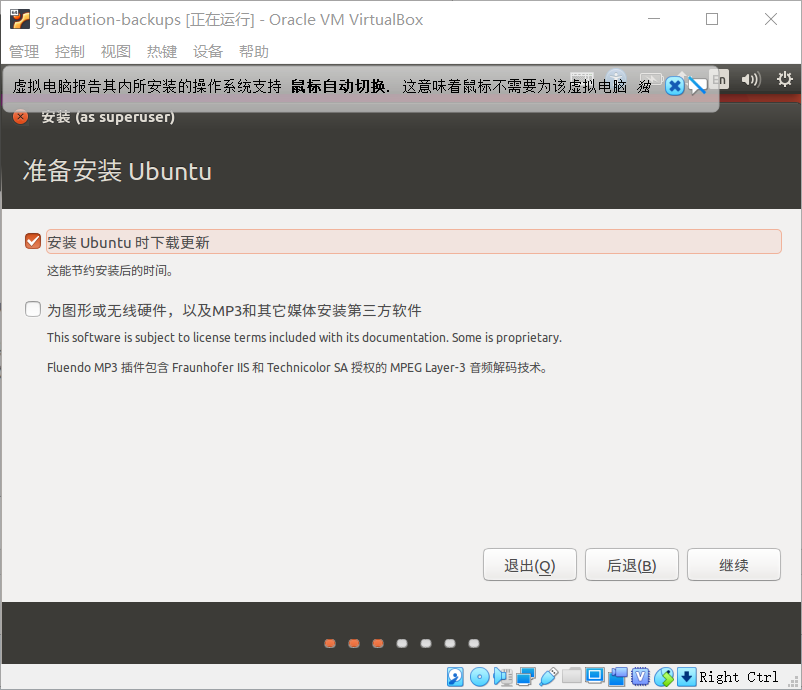Open the 帮助 menu
The height and width of the screenshot is (690, 802).
point(254,52)
